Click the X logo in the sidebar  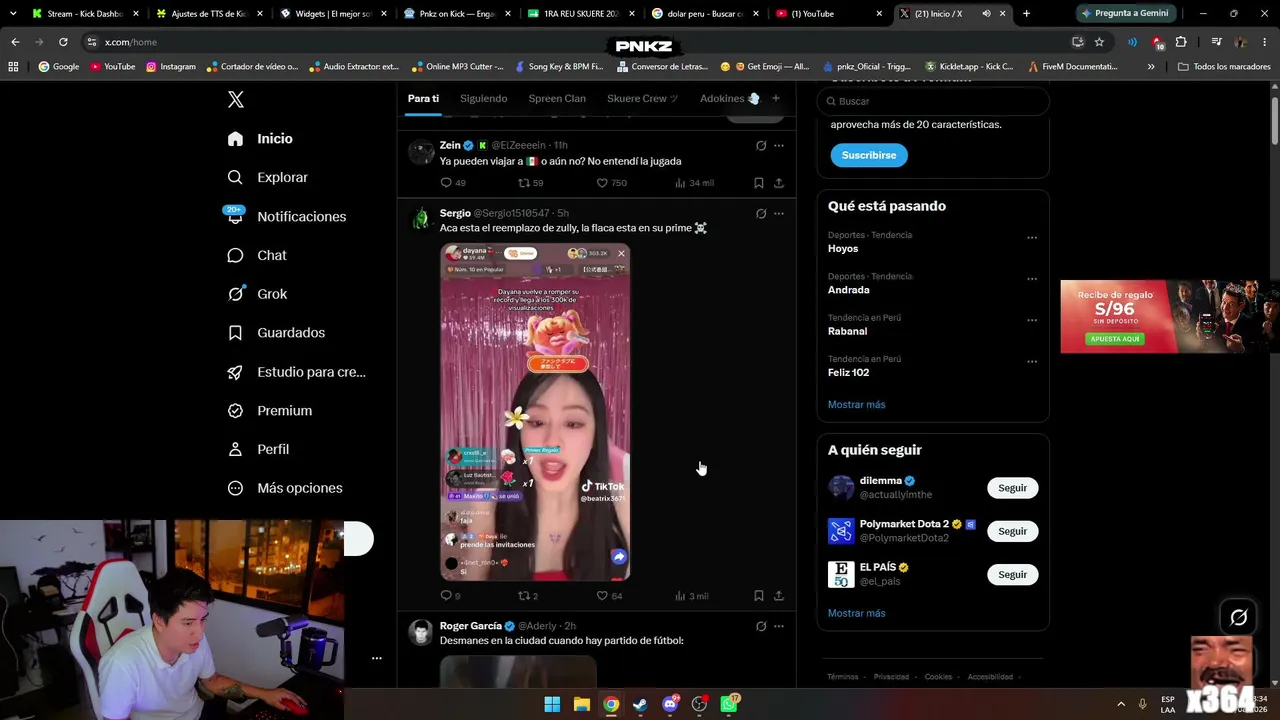click(x=236, y=99)
